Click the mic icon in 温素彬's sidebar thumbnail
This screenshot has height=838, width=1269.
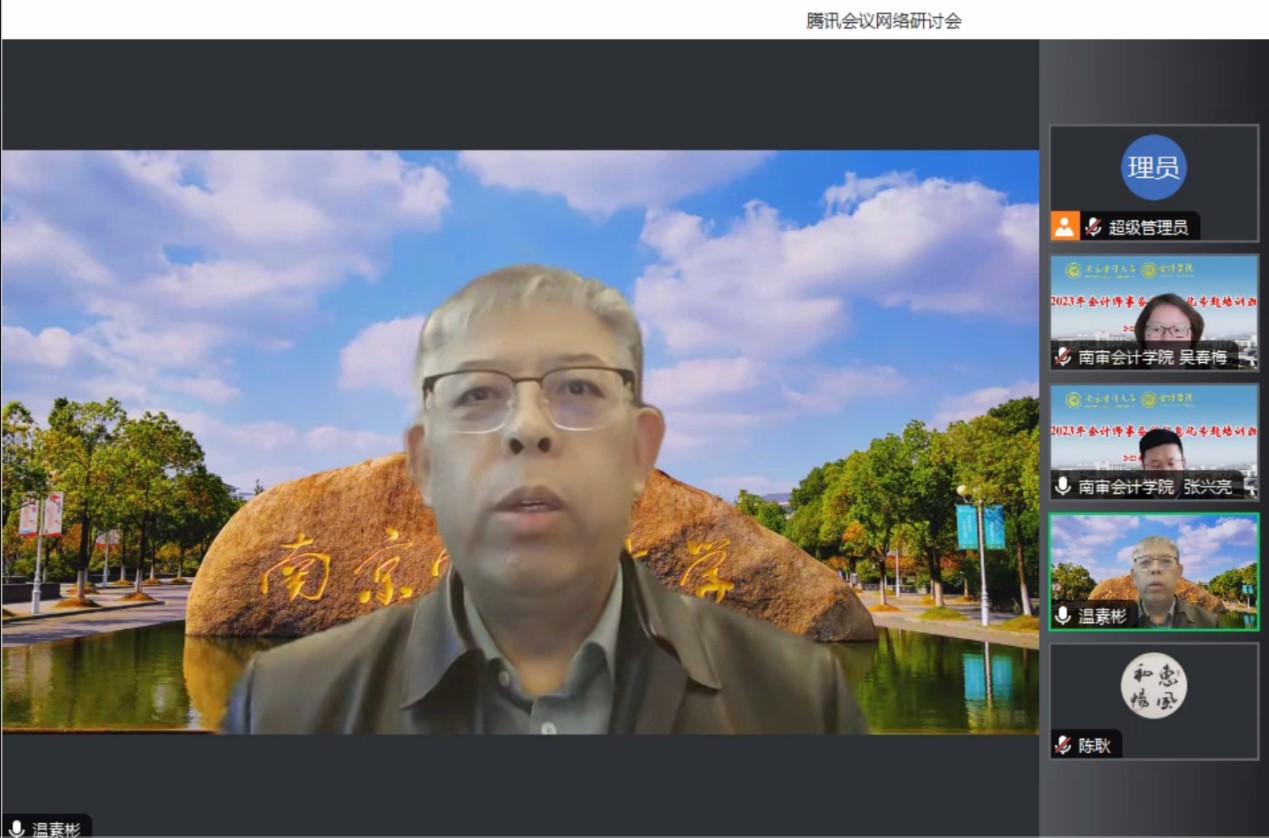pos(1063,616)
